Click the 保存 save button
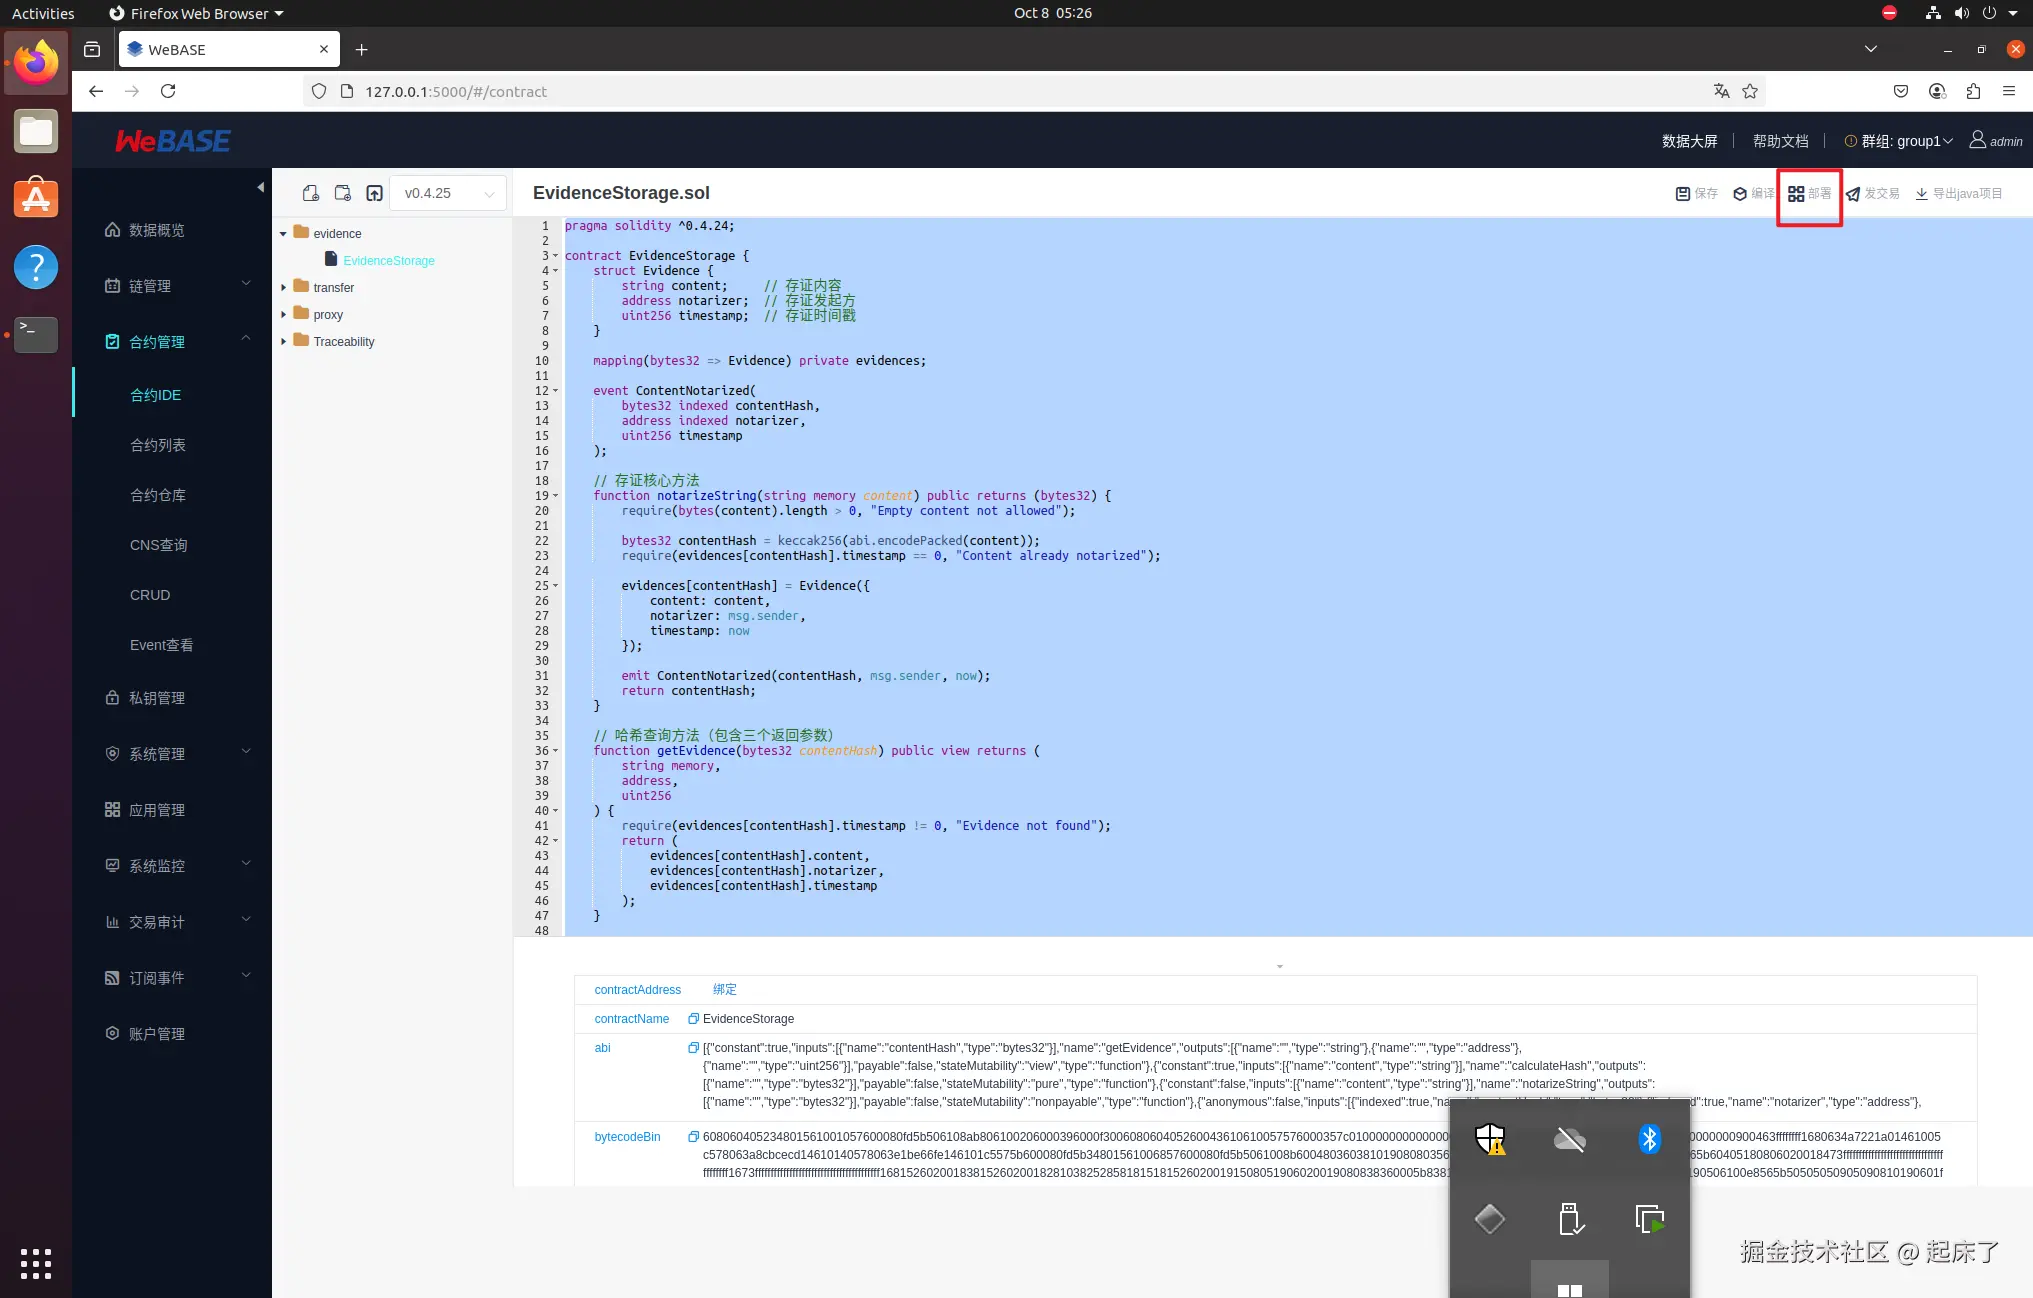The image size is (2033, 1298). point(1696,194)
